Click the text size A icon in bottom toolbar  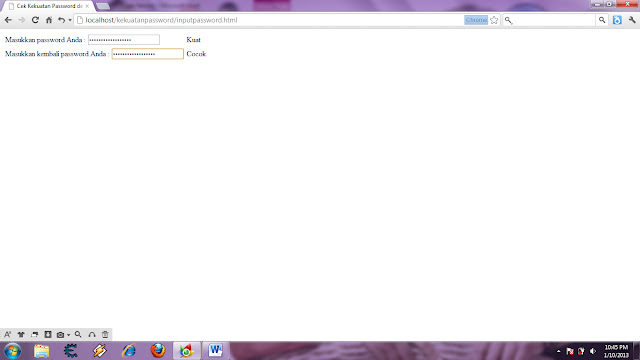7,335
